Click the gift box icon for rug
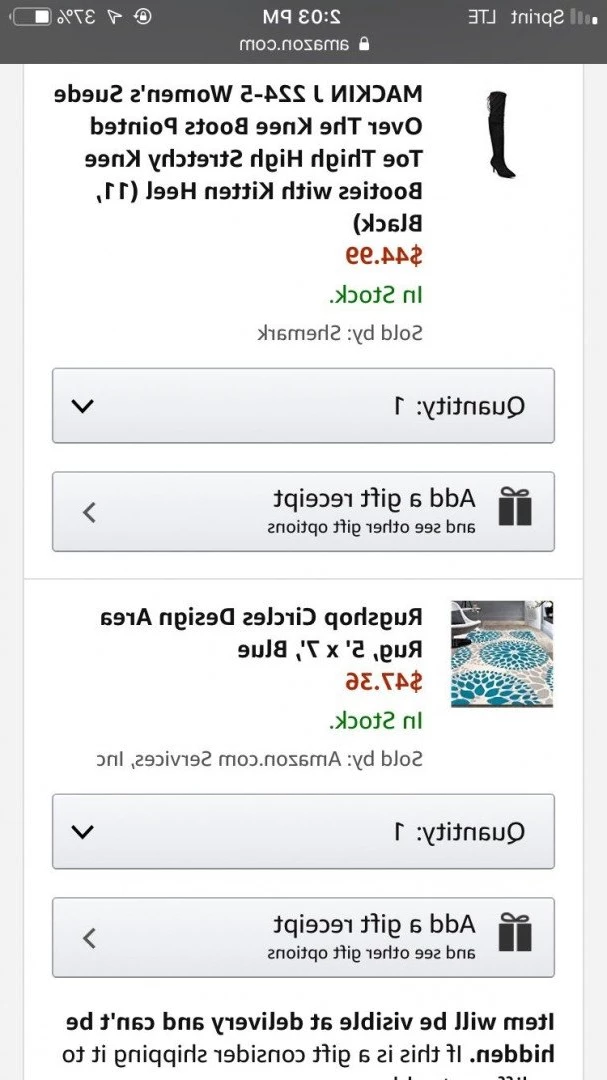The image size is (607, 1080). click(x=515, y=933)
